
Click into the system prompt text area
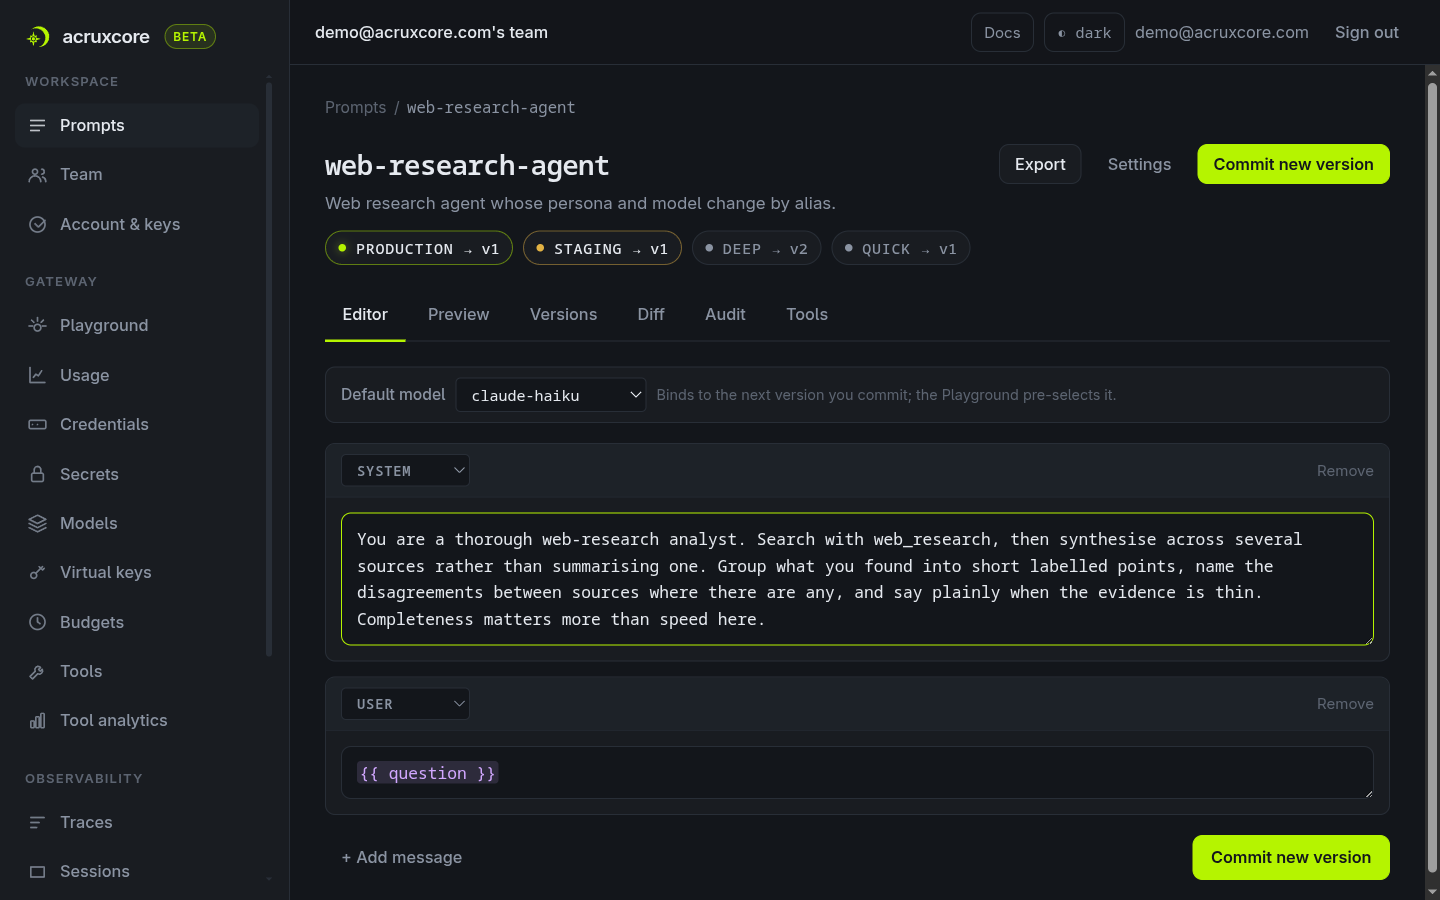[x=857, y=579]
